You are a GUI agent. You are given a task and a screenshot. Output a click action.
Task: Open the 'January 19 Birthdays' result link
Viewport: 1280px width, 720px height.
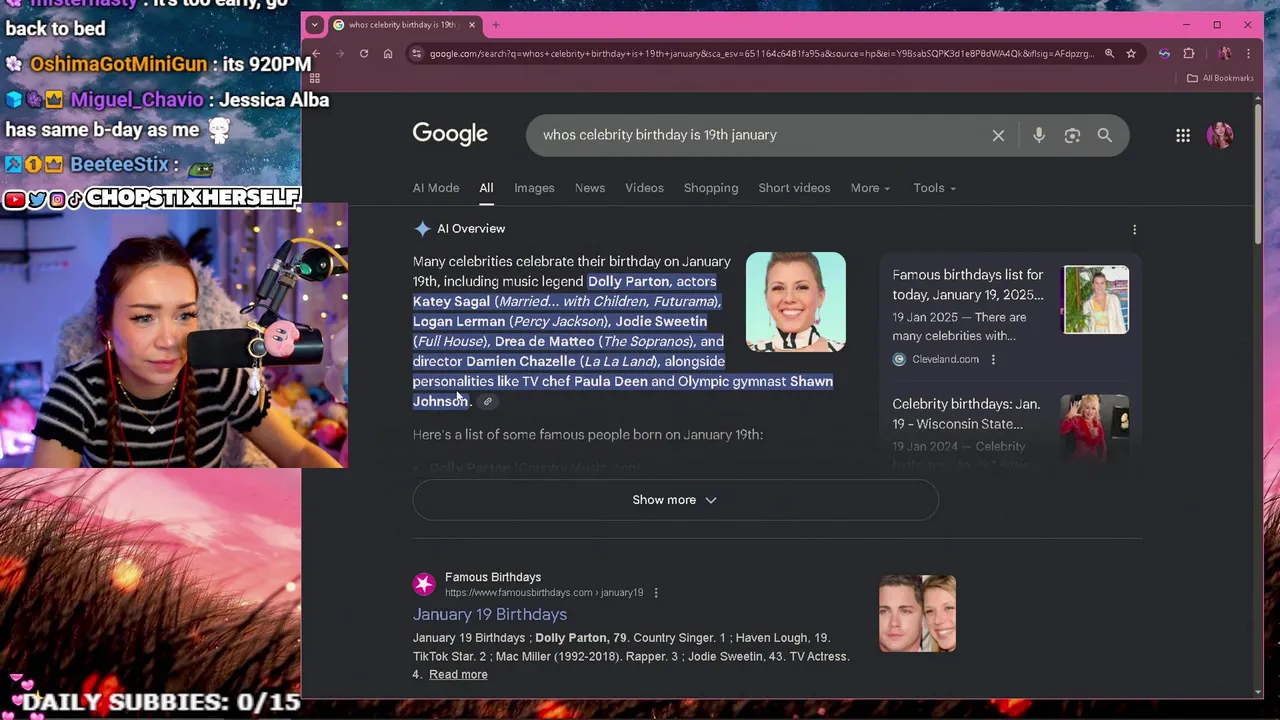(490, 615)
